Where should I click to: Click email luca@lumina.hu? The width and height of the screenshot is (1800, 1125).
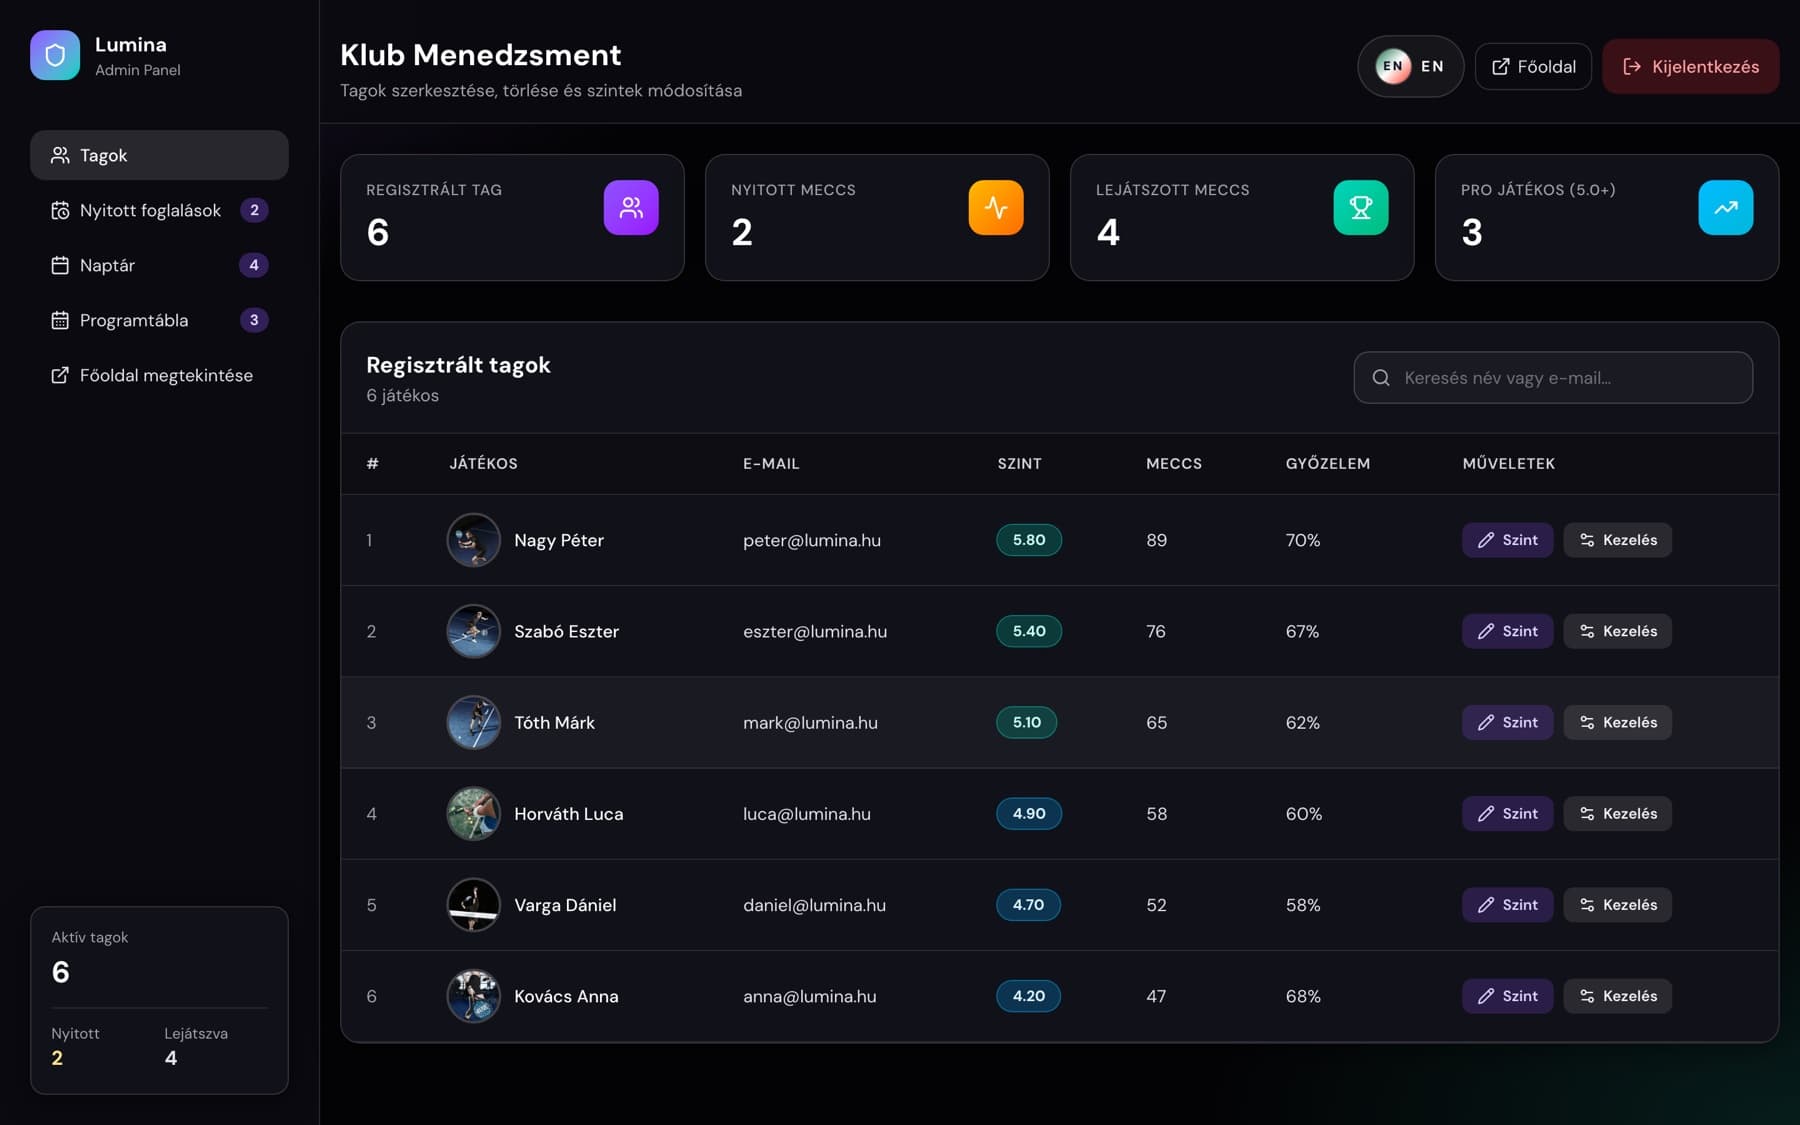[807, 814]
